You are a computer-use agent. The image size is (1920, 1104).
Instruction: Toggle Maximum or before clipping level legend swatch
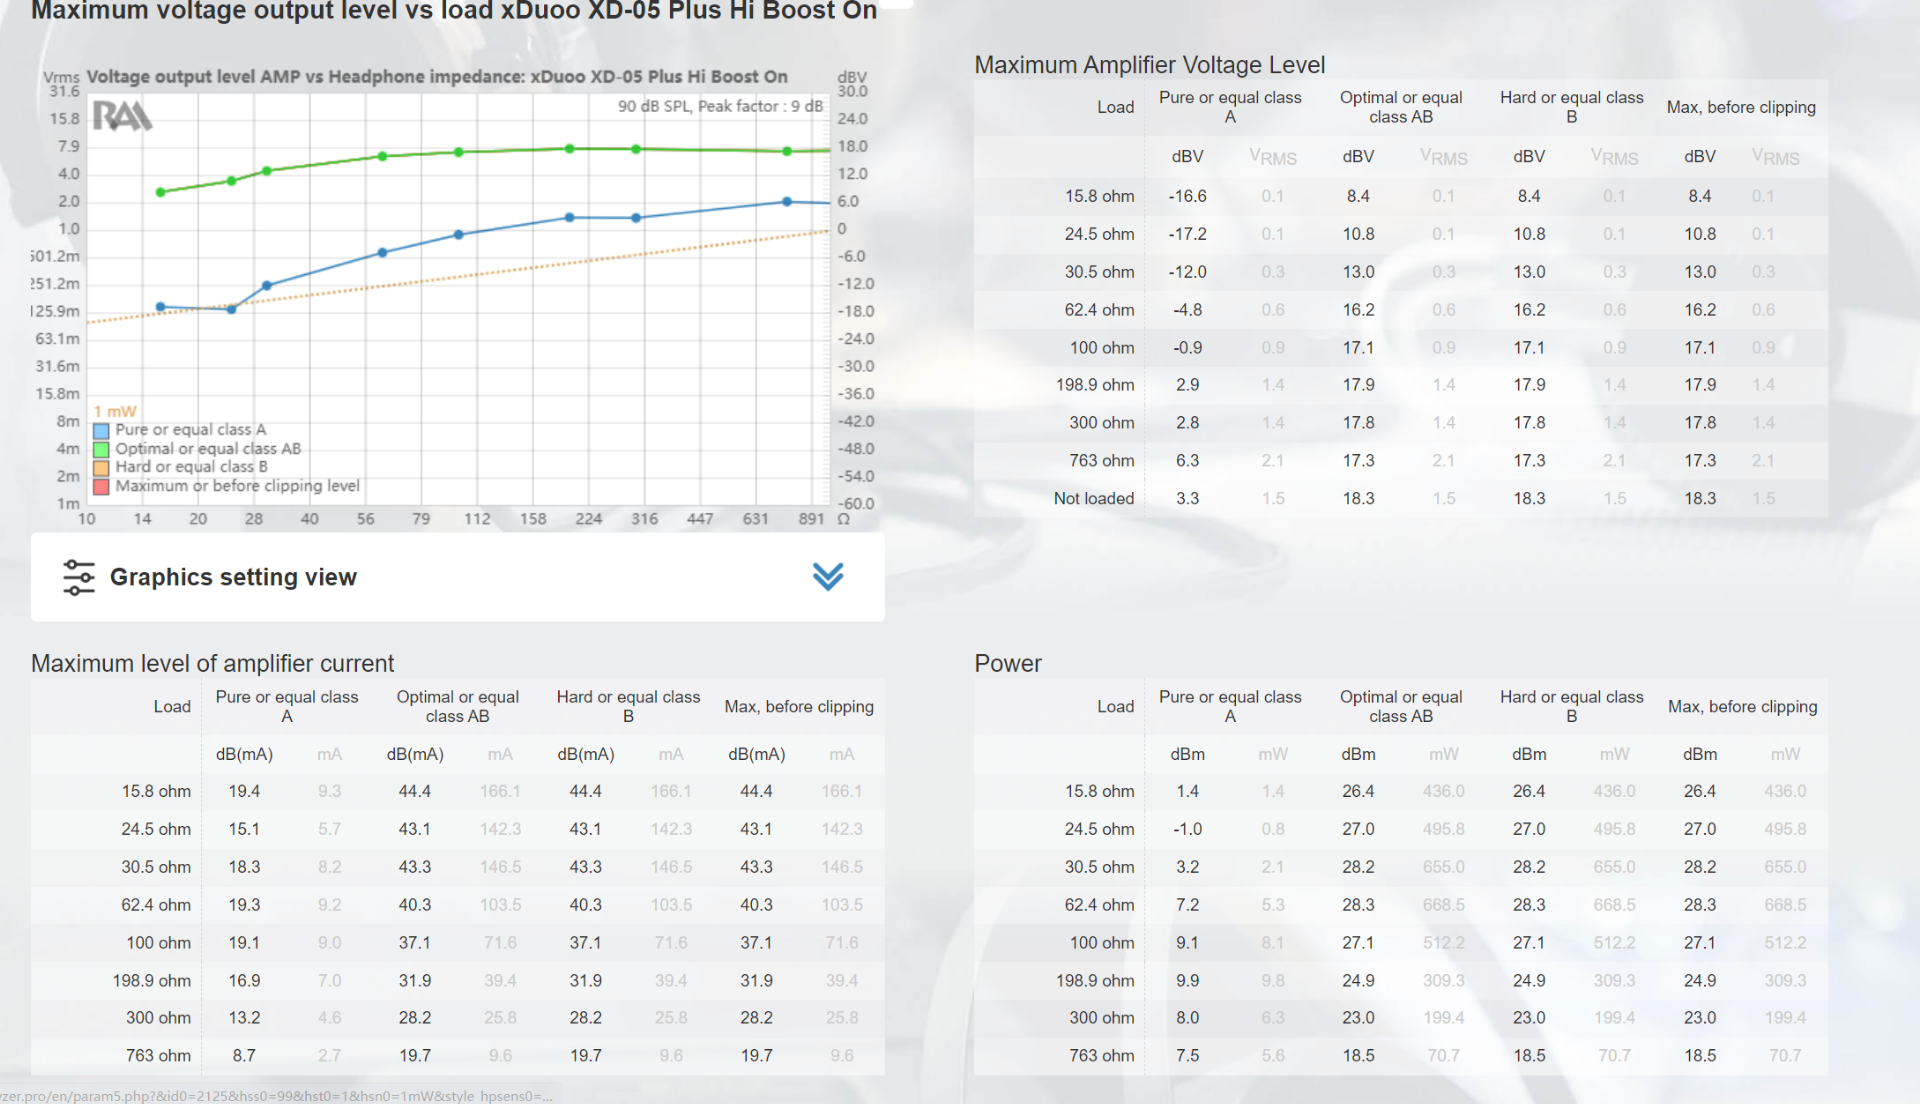coord(101,486)
